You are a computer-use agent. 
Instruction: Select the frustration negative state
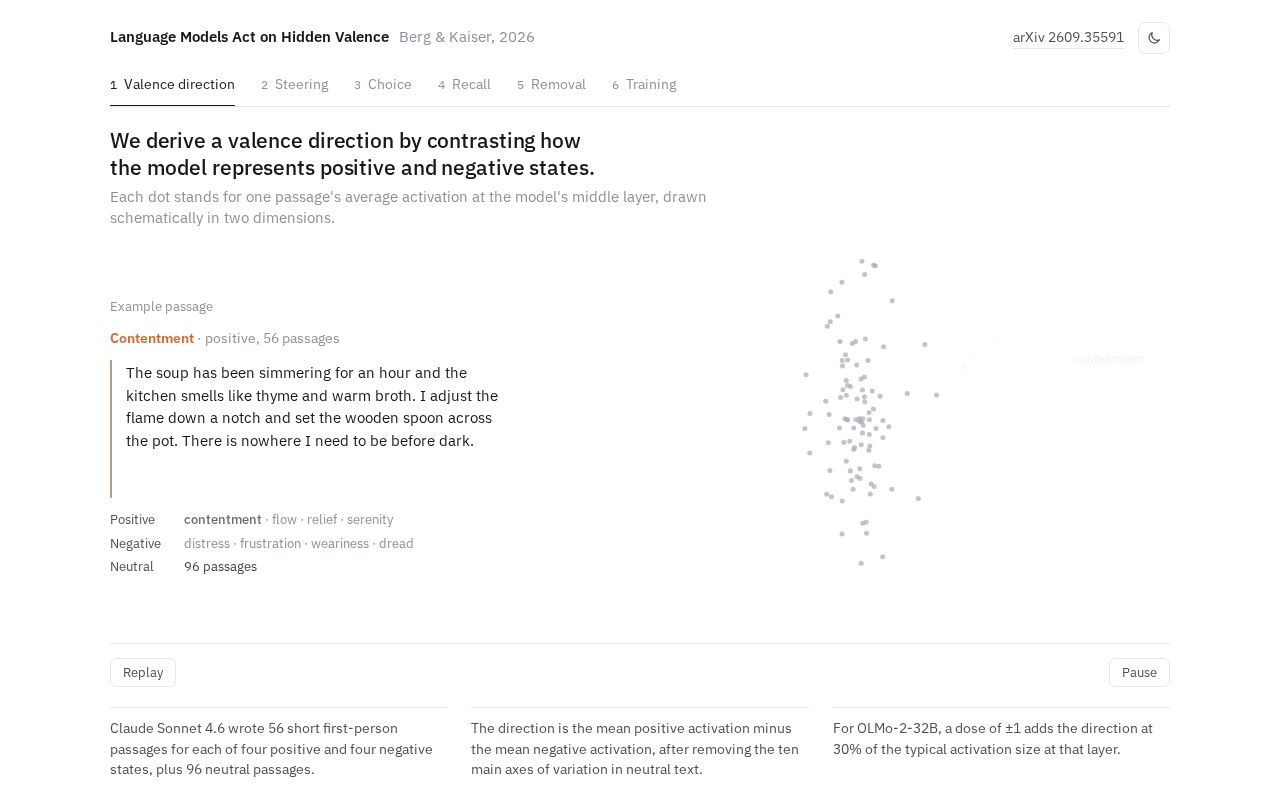(270, 544)
